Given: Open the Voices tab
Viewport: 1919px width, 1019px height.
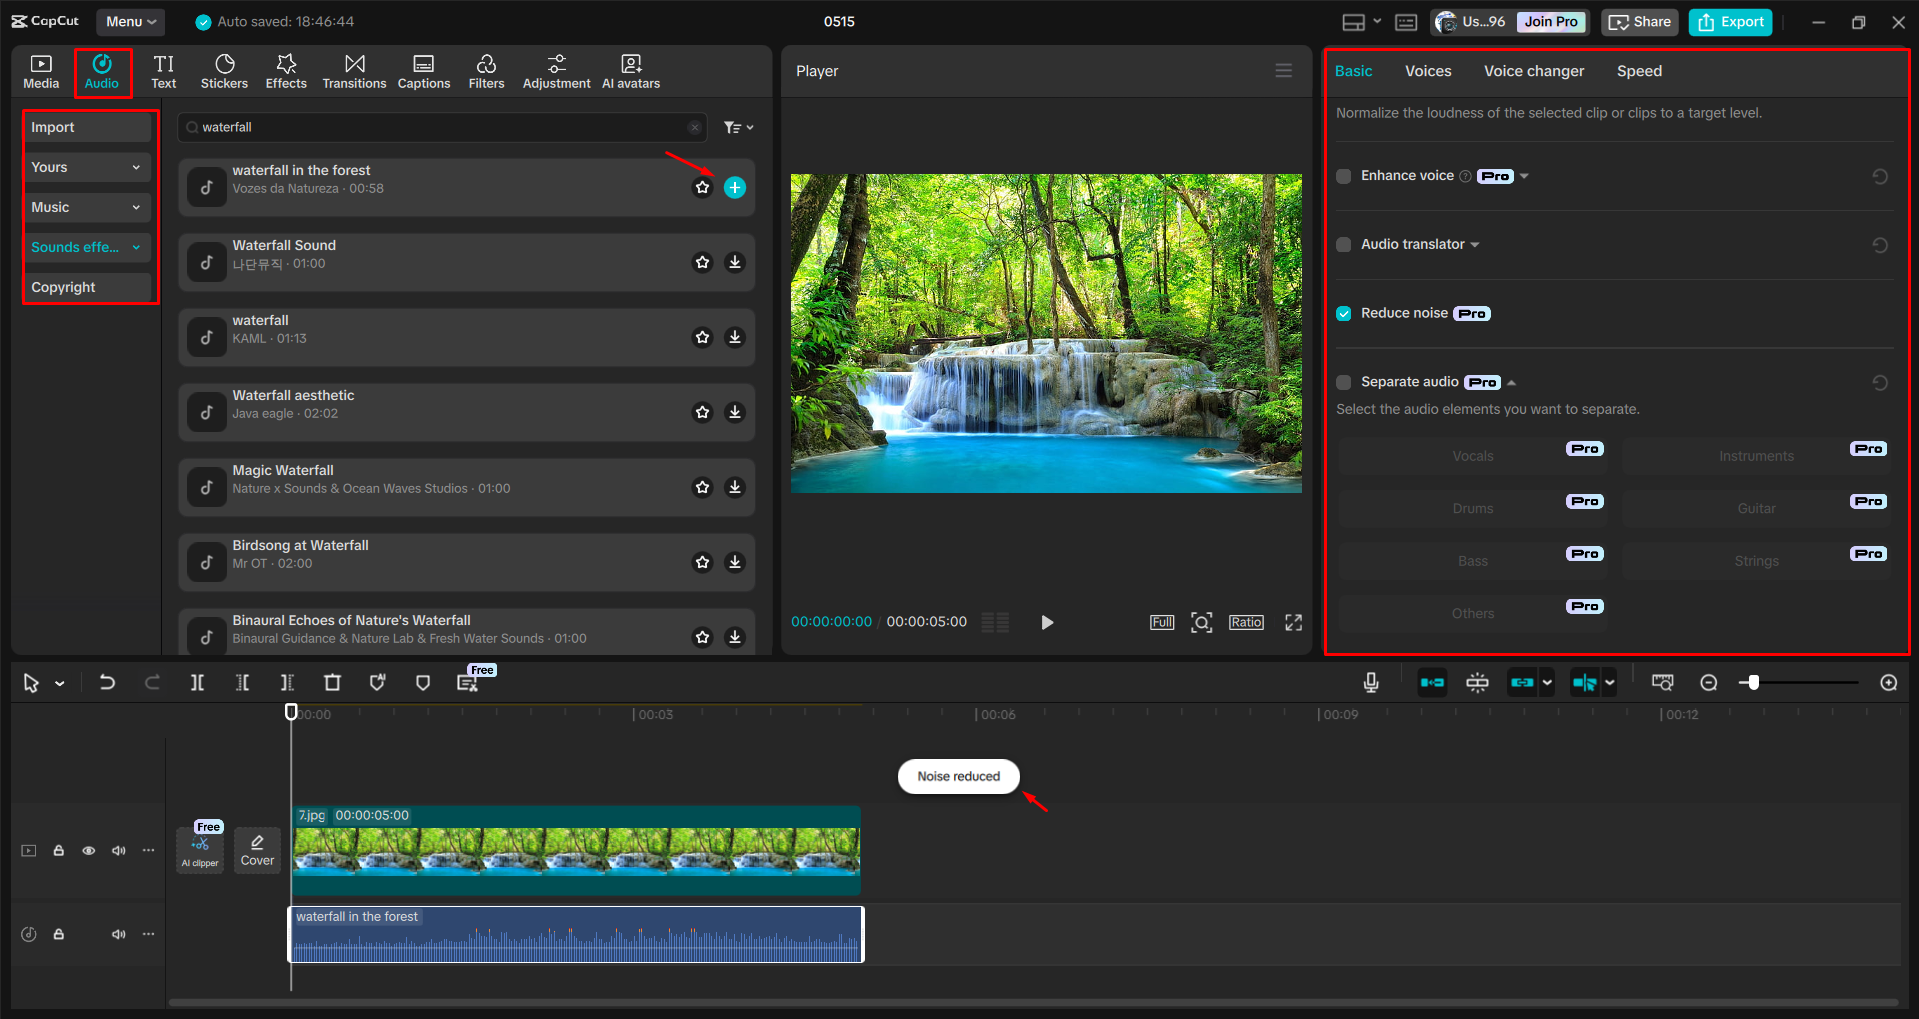Looking at the screenshot, I should point(1427,71).
